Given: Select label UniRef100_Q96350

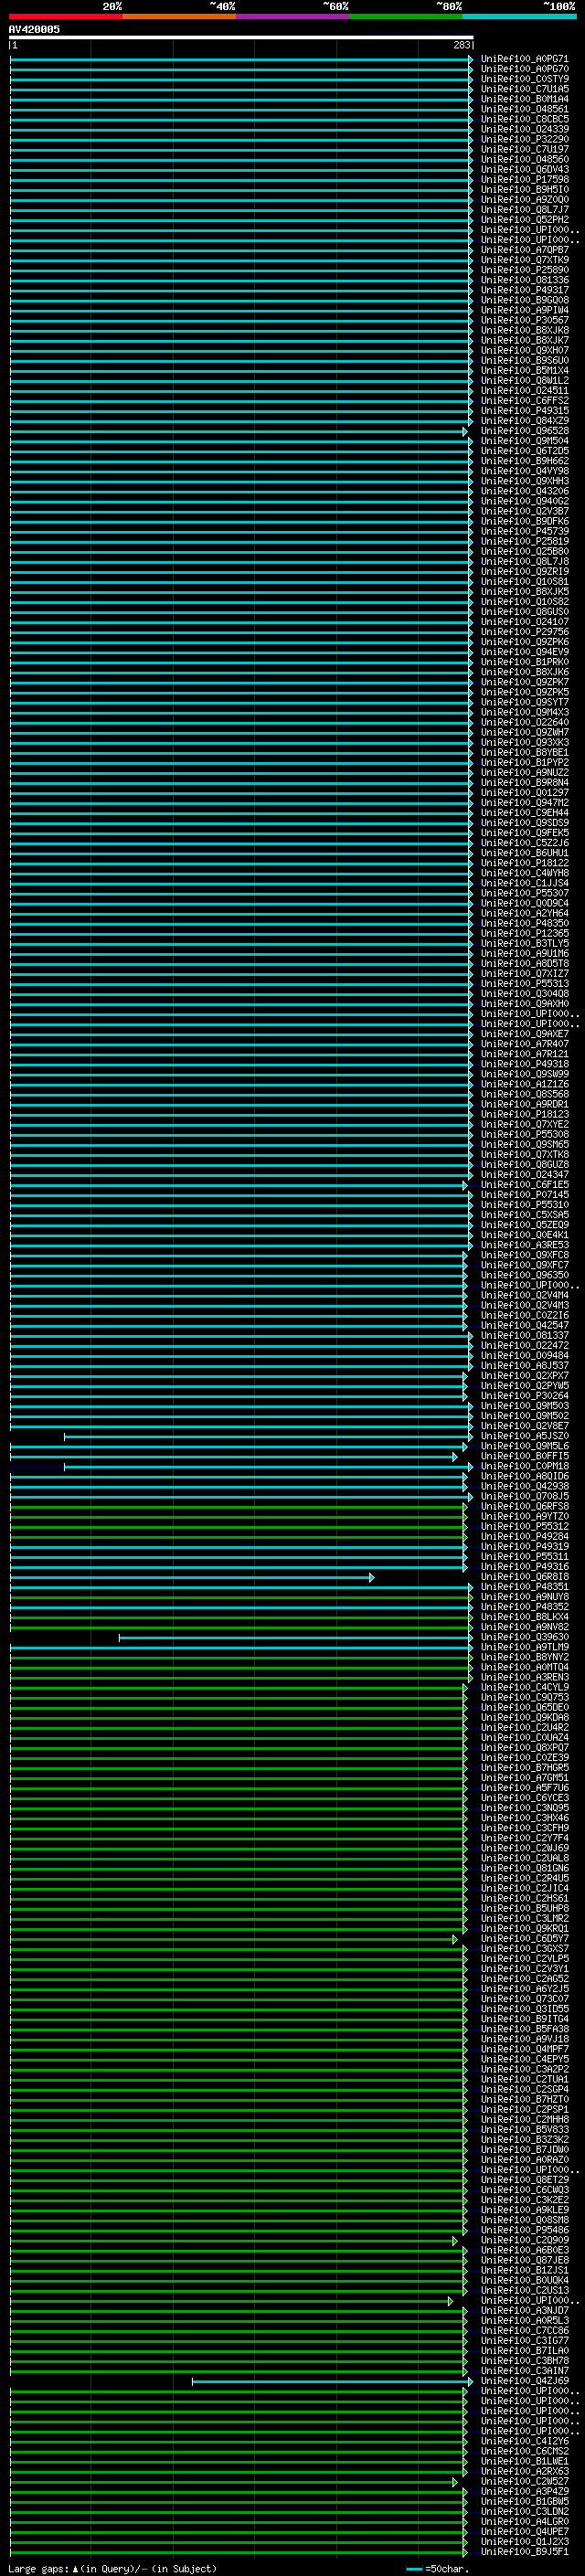Looking at the screenshot, I should pyautogui.click(x=525, y=1275).
